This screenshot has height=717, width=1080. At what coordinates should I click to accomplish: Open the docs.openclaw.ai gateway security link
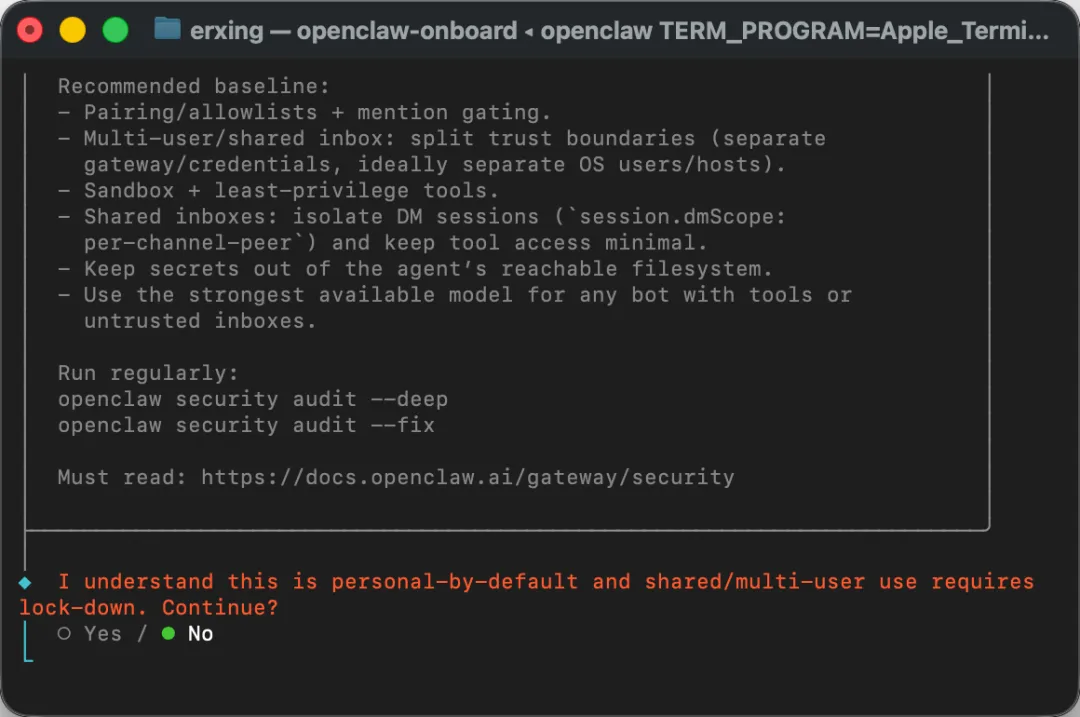(468, 477)
